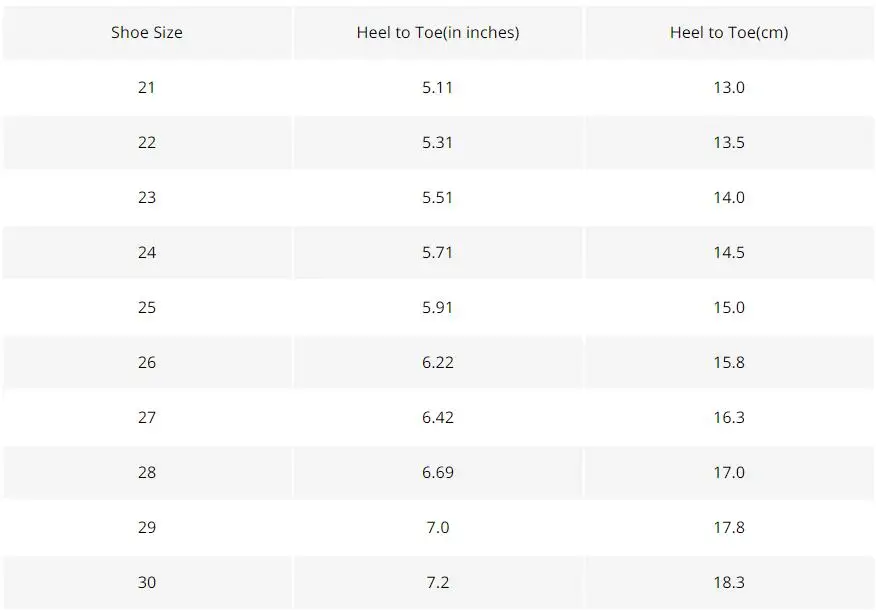
Task: Click the Heel to Toe(cm) header
Action: (729, 32)
